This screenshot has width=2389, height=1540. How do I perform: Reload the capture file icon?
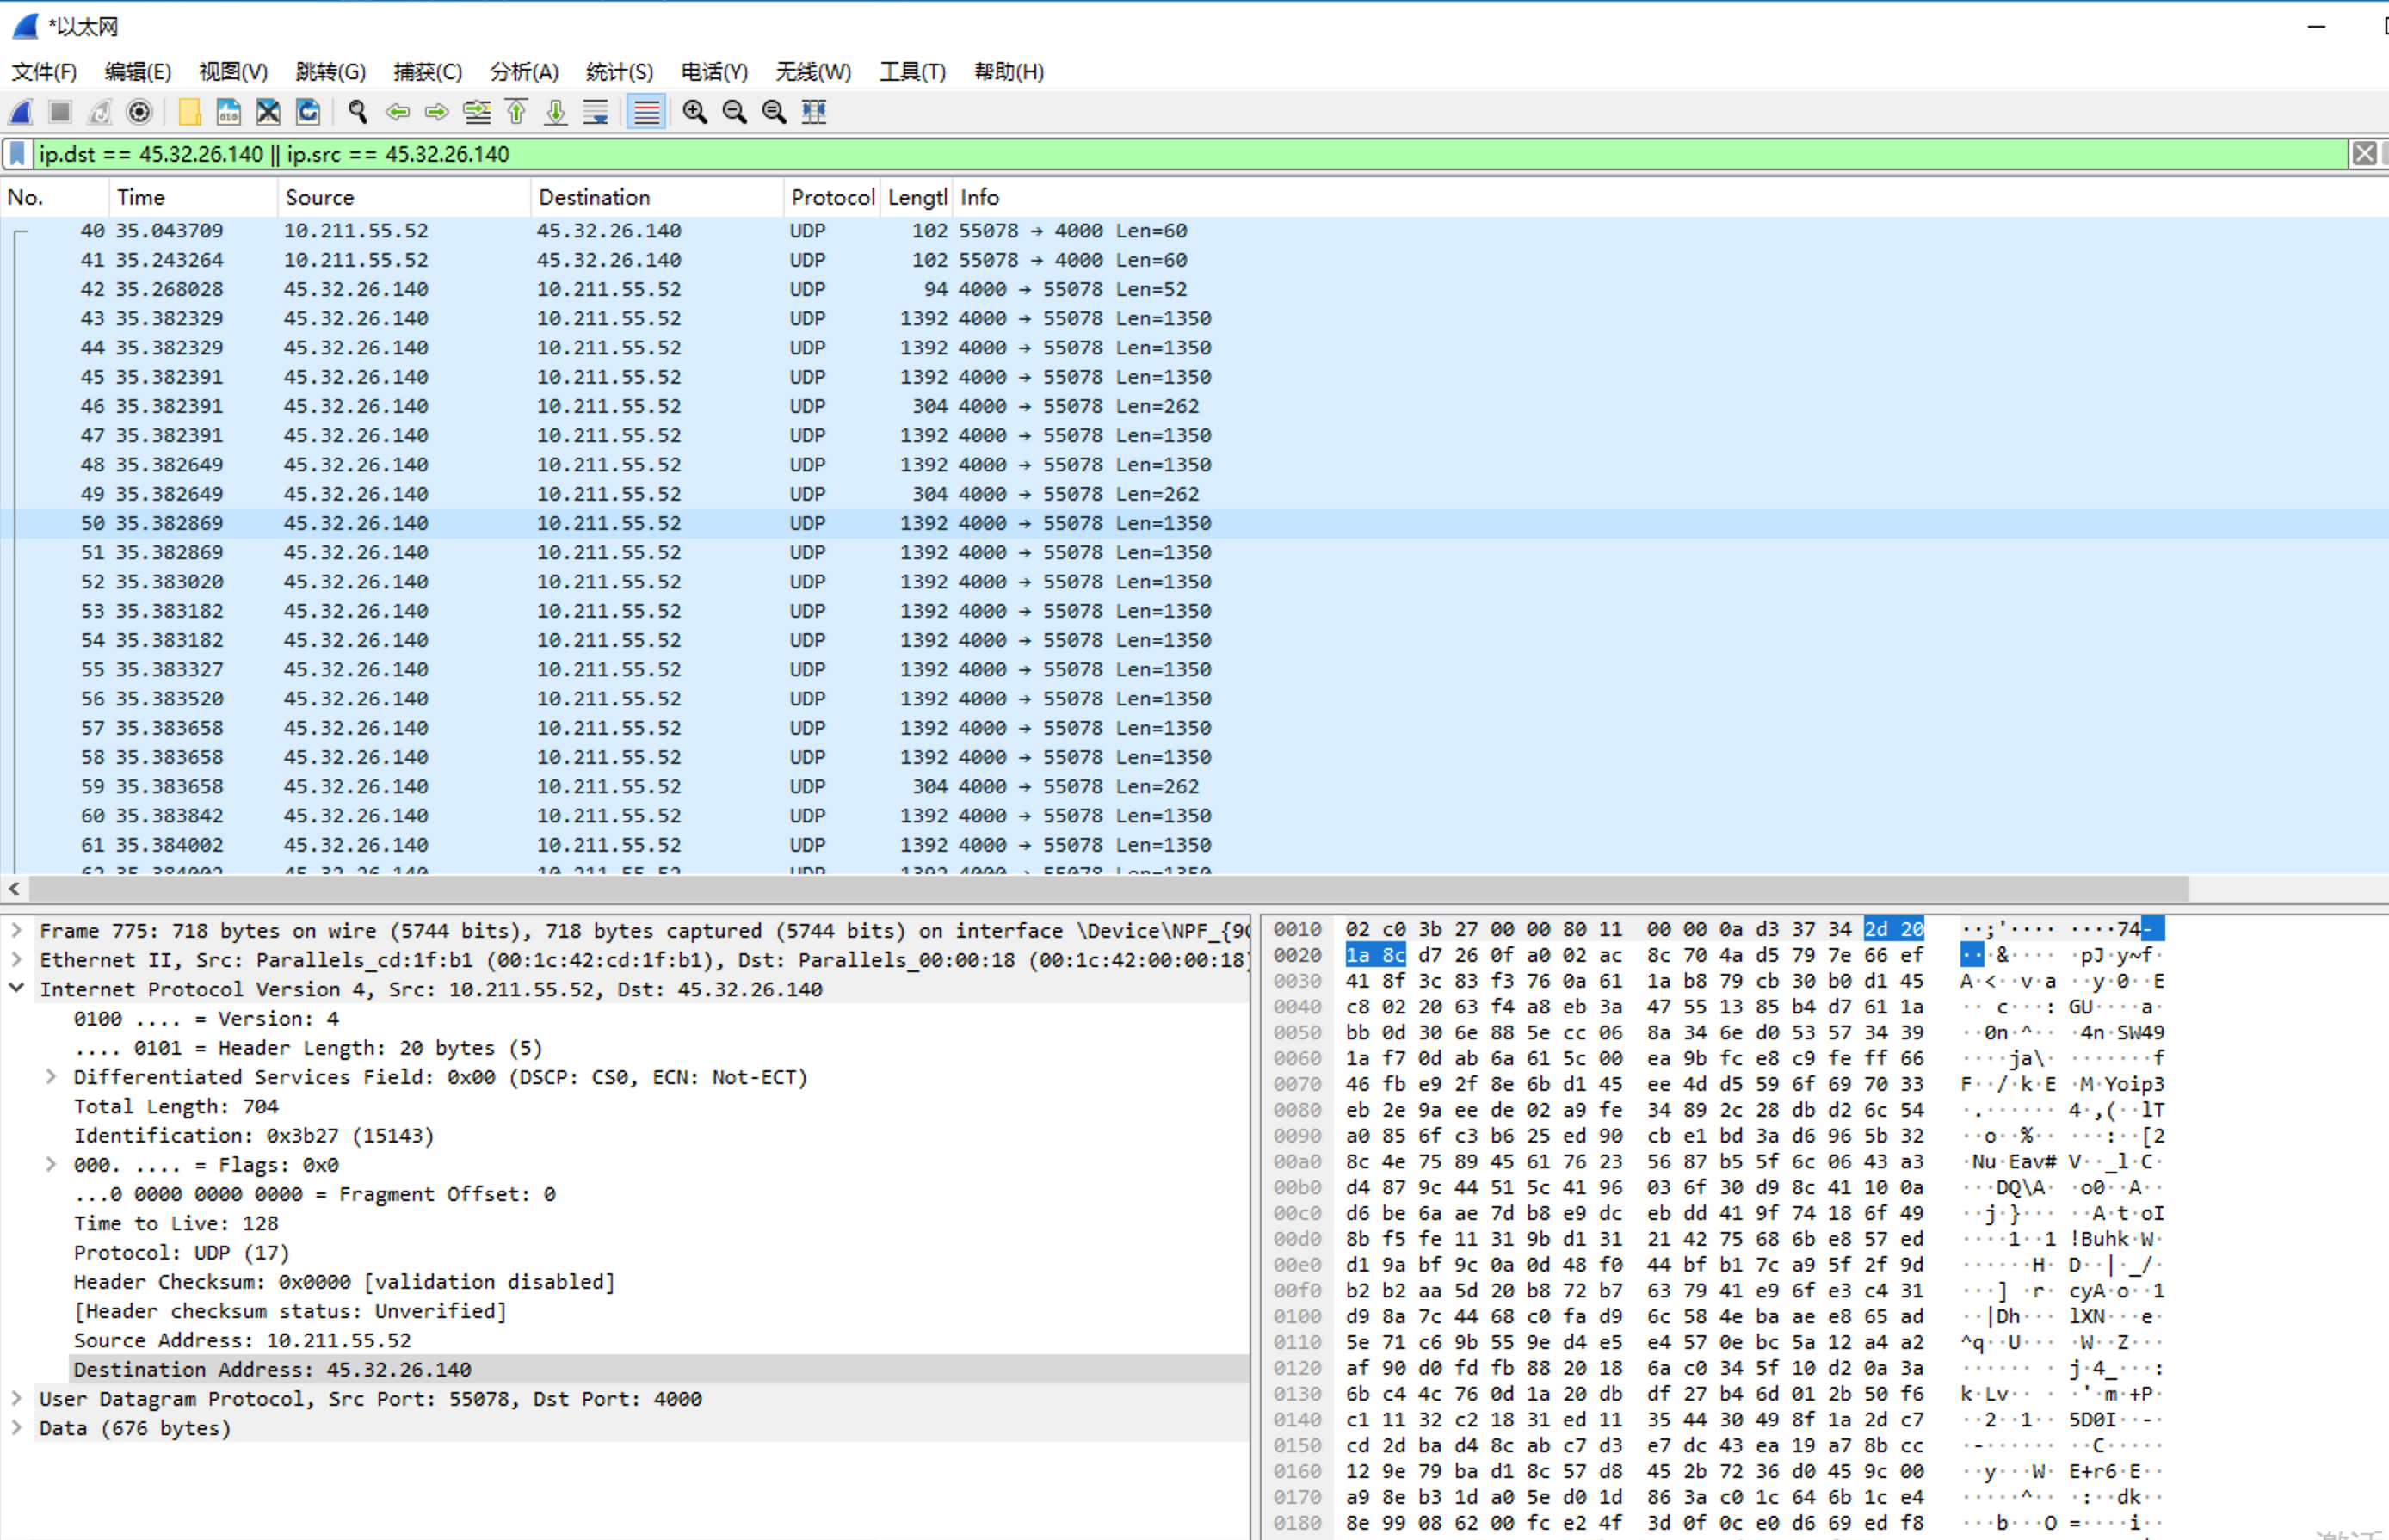pos(308,112)
